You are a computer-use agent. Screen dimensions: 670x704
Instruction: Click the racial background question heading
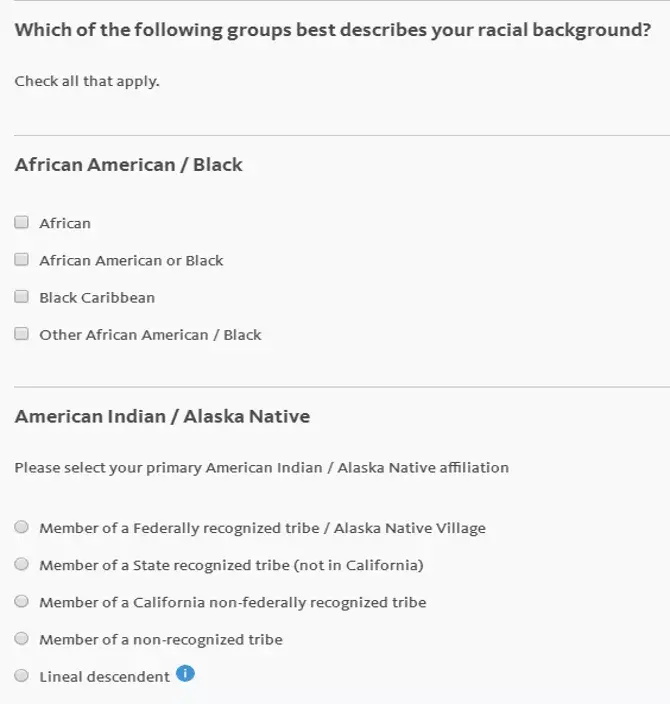pos(333,30)
